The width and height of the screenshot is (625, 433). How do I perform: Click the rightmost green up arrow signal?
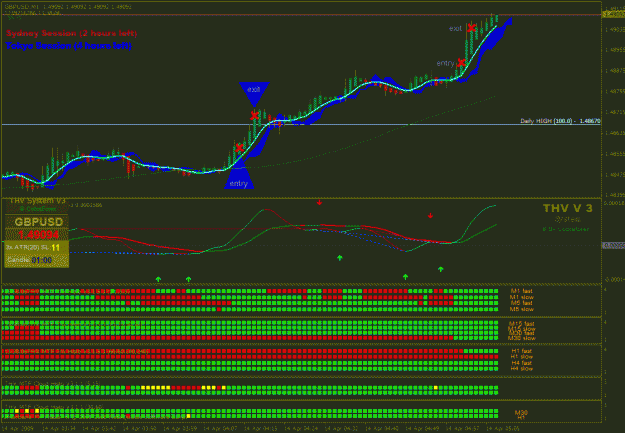tap(440, 269)
